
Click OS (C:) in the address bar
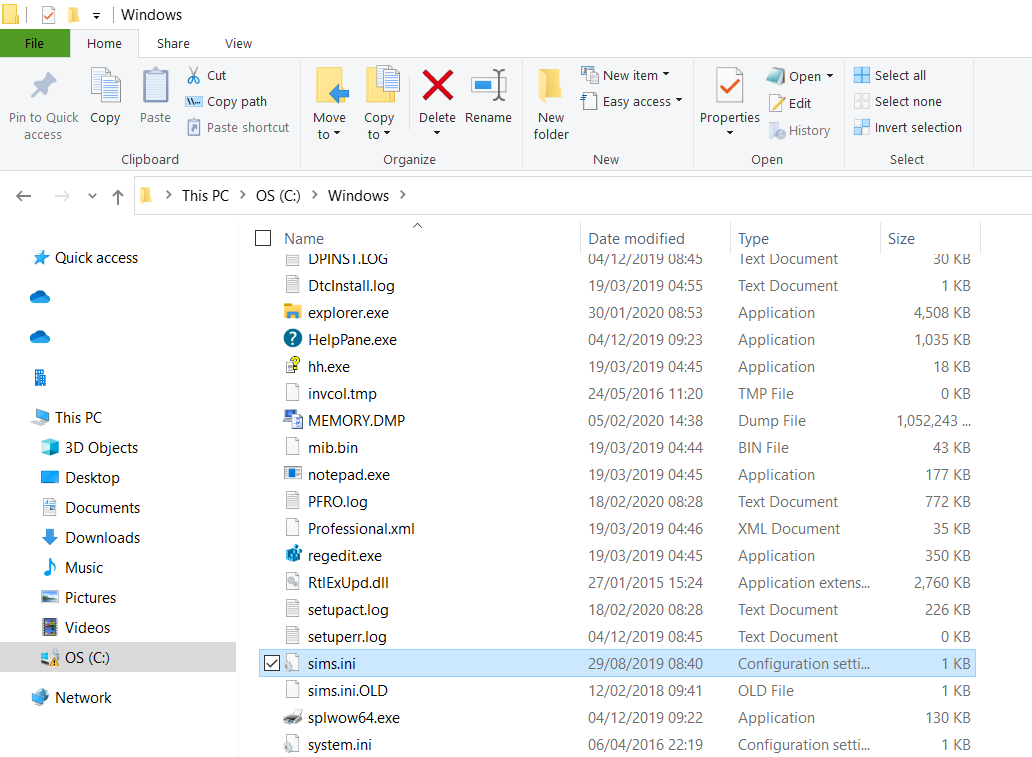coord(278,196)
